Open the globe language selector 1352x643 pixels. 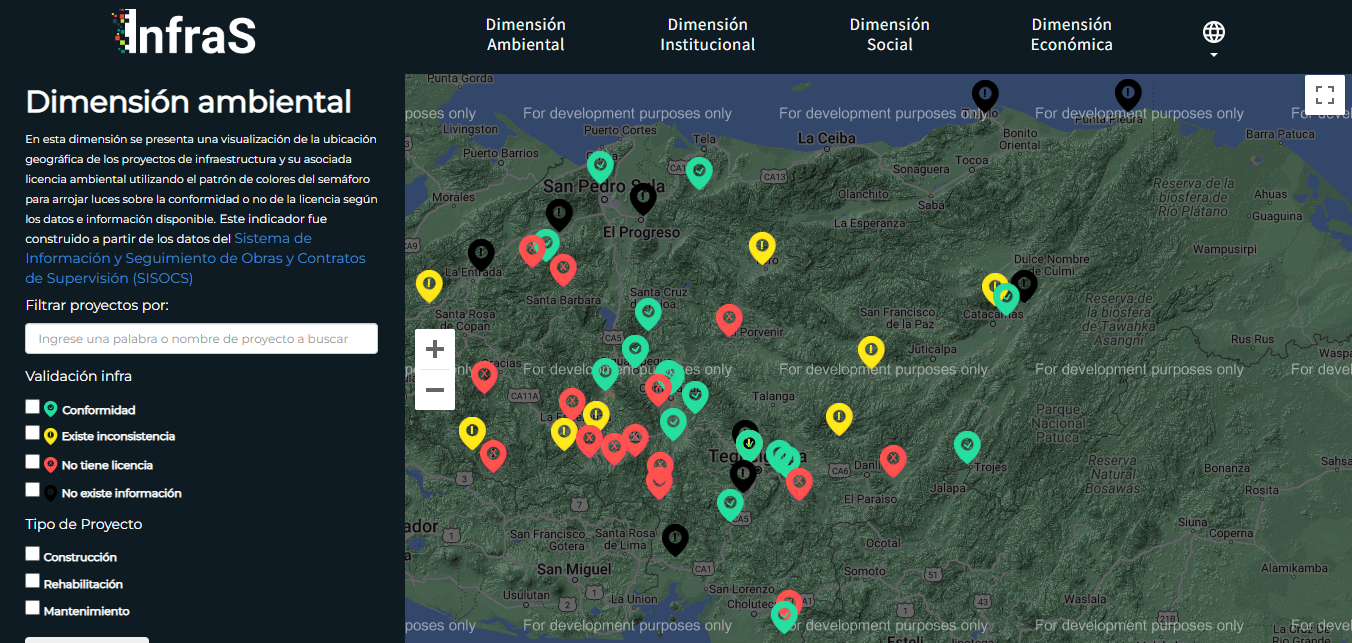tap(1214, 32)
